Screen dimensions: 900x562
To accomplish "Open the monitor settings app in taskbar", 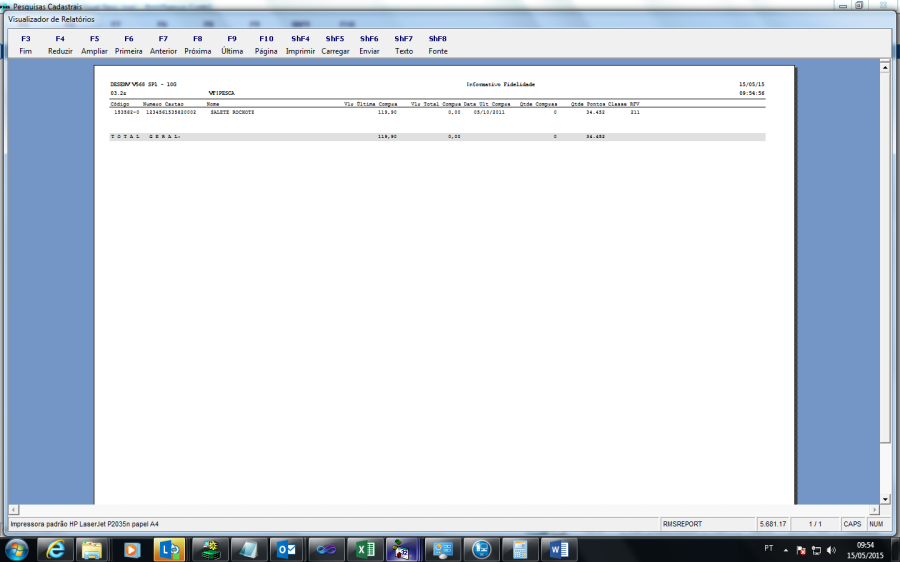I will (x=442, y=550).
